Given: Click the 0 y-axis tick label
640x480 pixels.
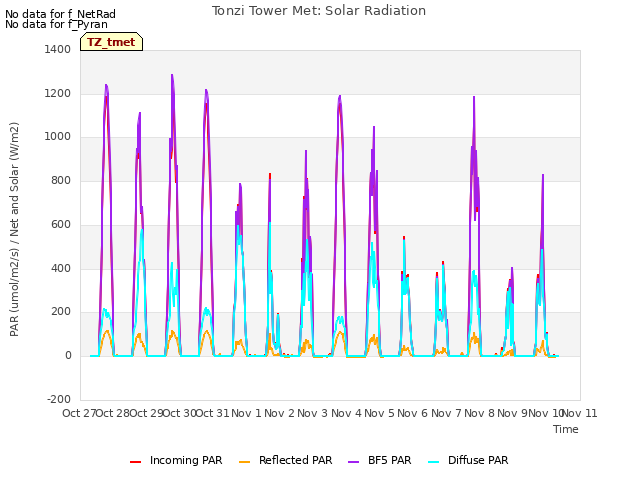Looking at the screenshot, I should [68, 356].
